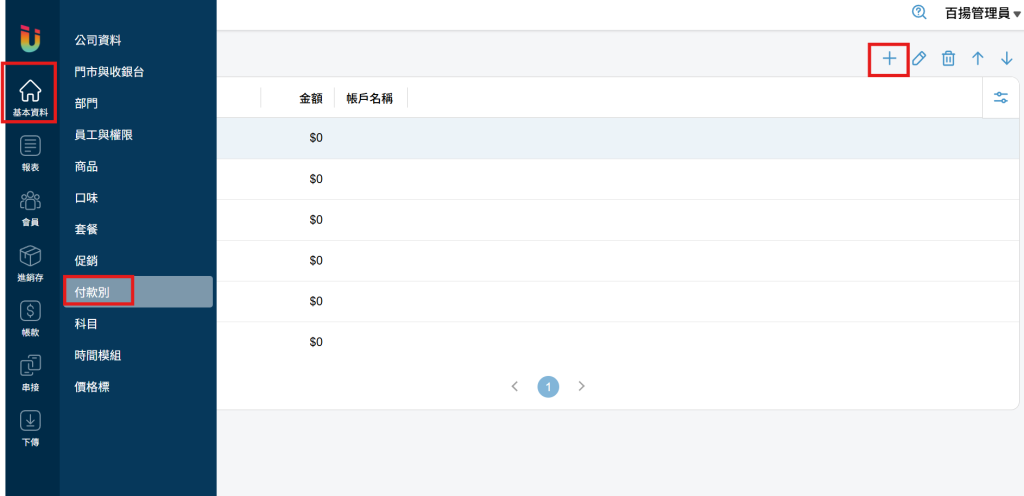Image resolution: width=1024 pixels, height=496 pixels.
Task: Click the move down arrow icon
Action: 1007,59
